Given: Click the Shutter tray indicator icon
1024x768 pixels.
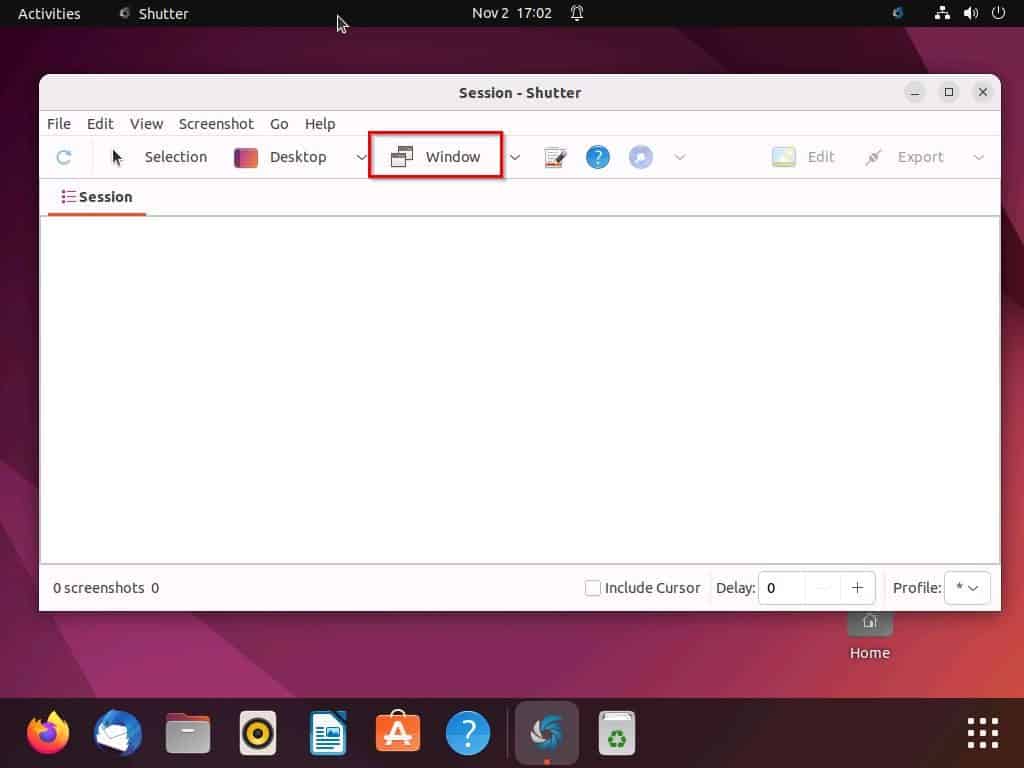Looking at the screenshot, I should coord(898,13).
